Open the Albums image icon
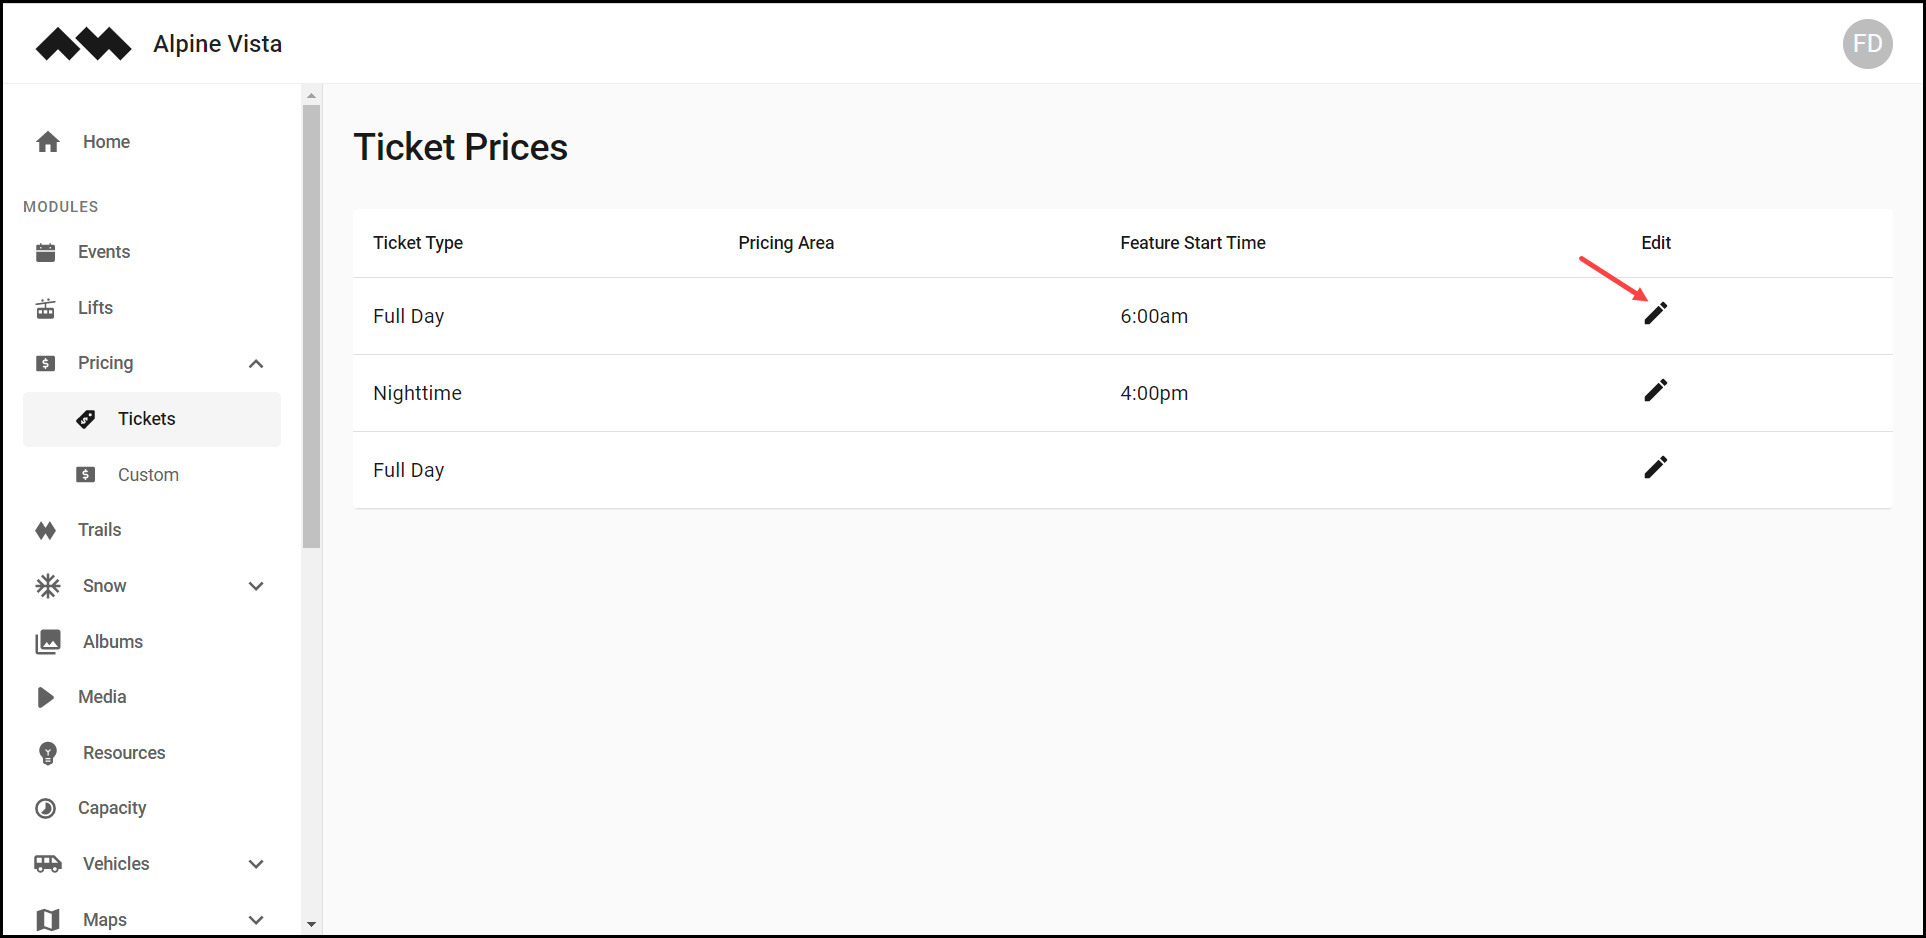 pos(46,641)
